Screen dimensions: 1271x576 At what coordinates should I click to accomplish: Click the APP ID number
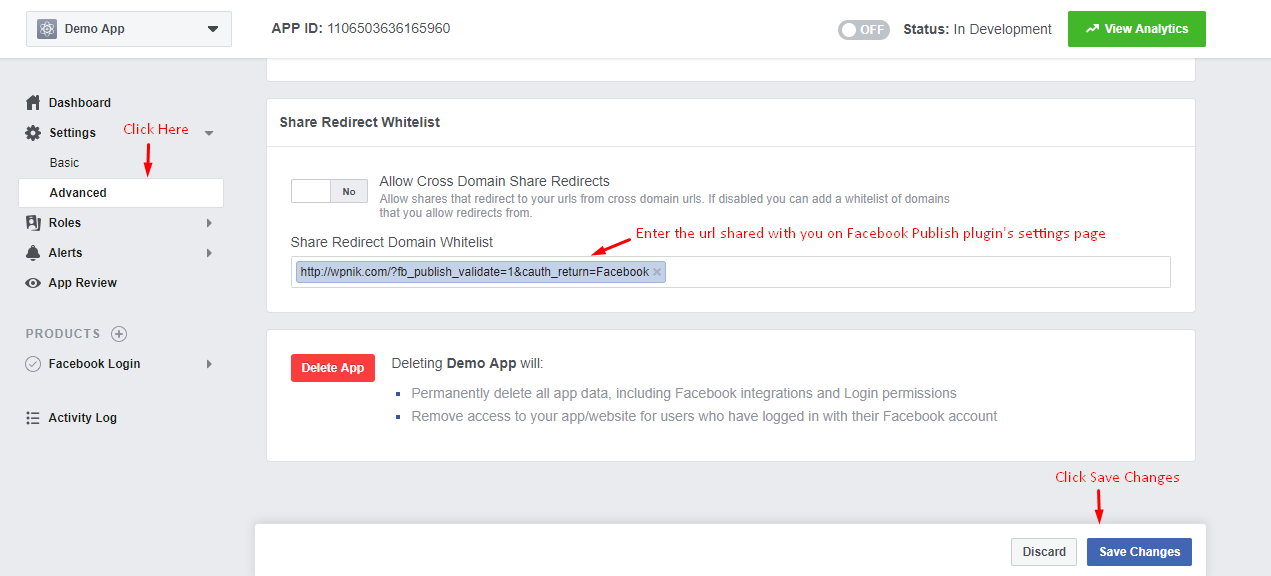pos(389,29)
